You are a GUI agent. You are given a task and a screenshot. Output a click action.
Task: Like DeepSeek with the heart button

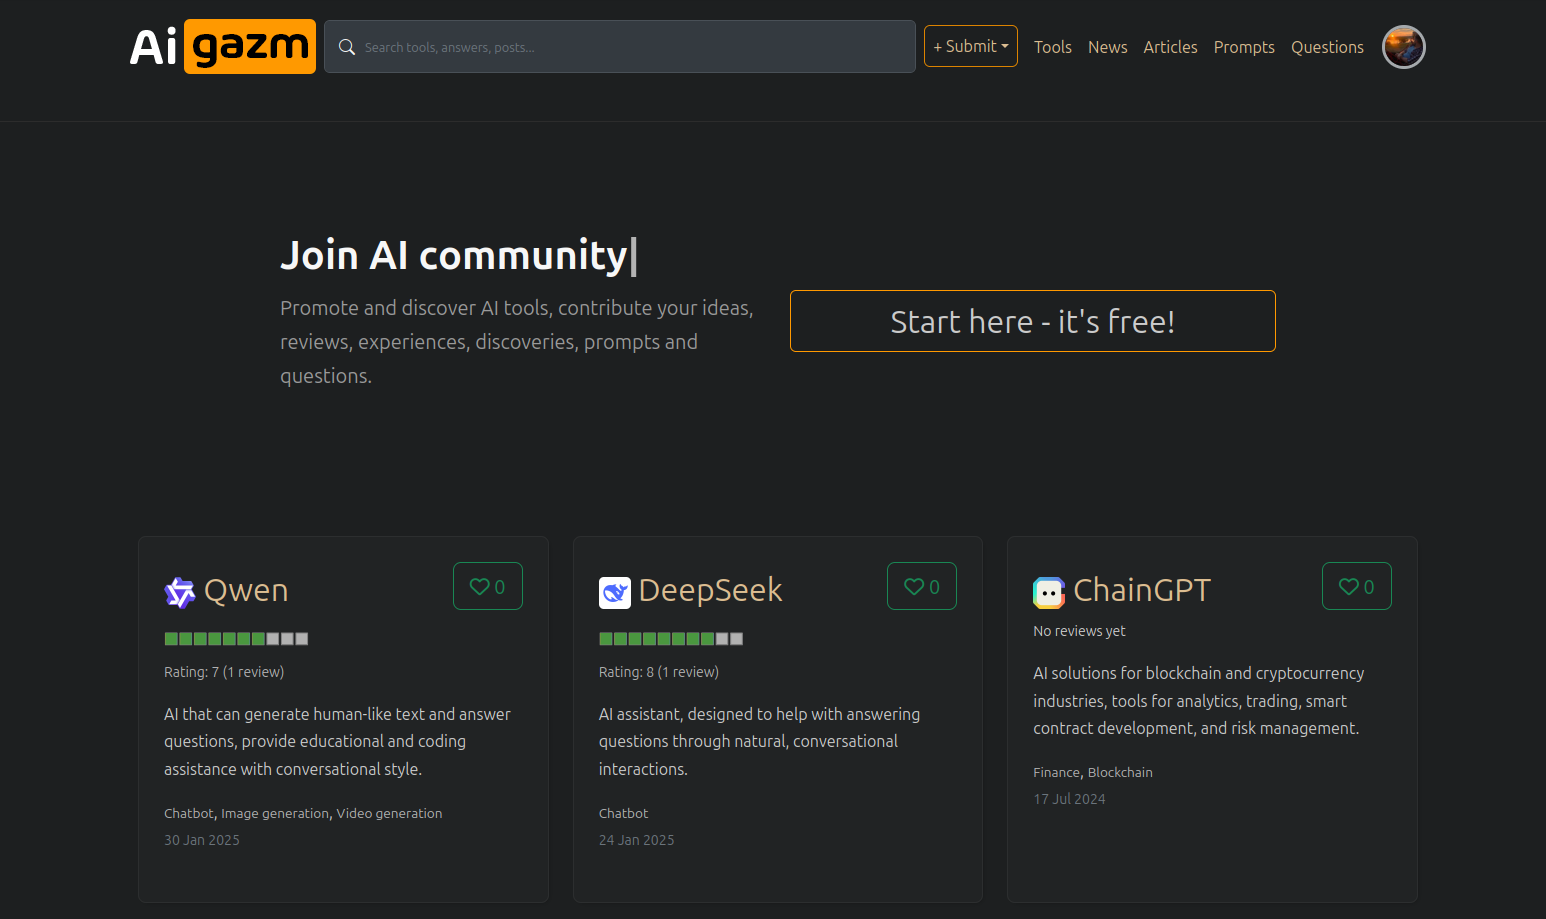(x=922, y=586)
